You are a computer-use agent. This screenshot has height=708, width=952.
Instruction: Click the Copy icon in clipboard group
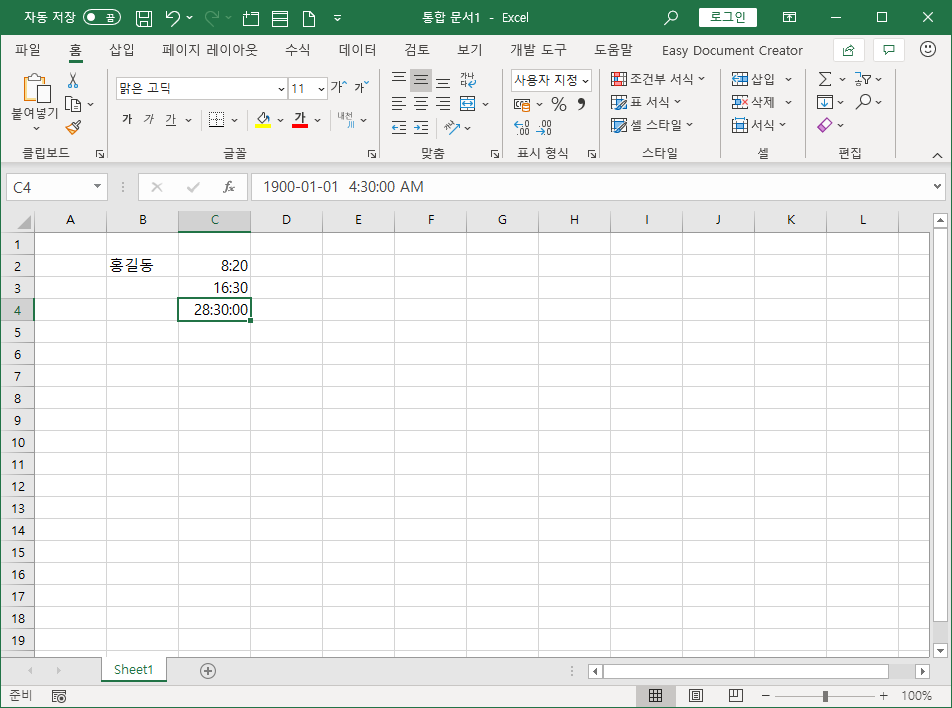pos(73,104)
